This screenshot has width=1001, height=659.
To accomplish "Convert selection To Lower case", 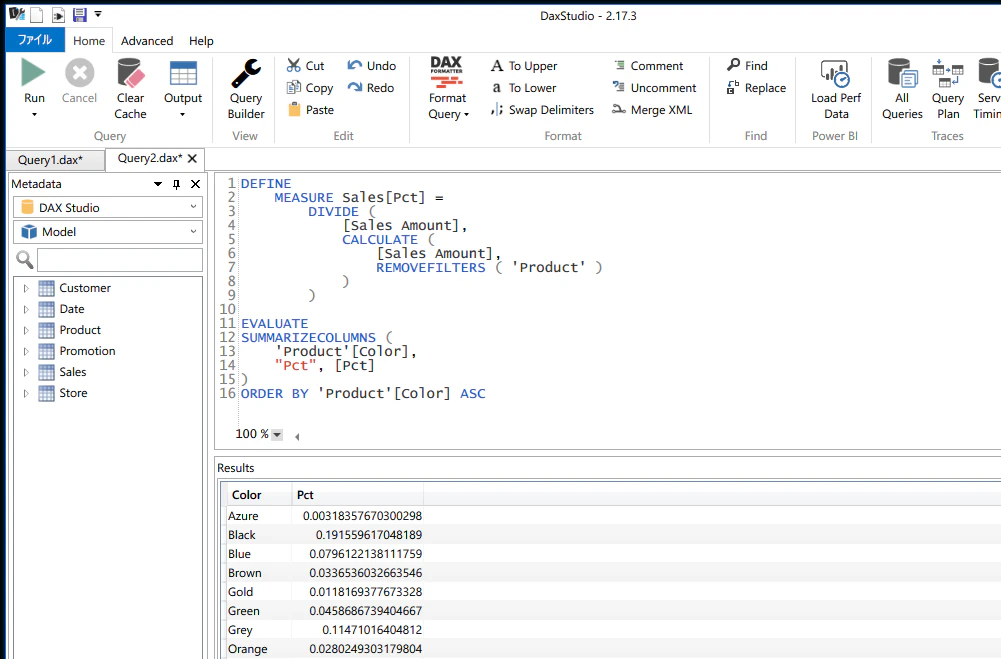I will 523,88.
